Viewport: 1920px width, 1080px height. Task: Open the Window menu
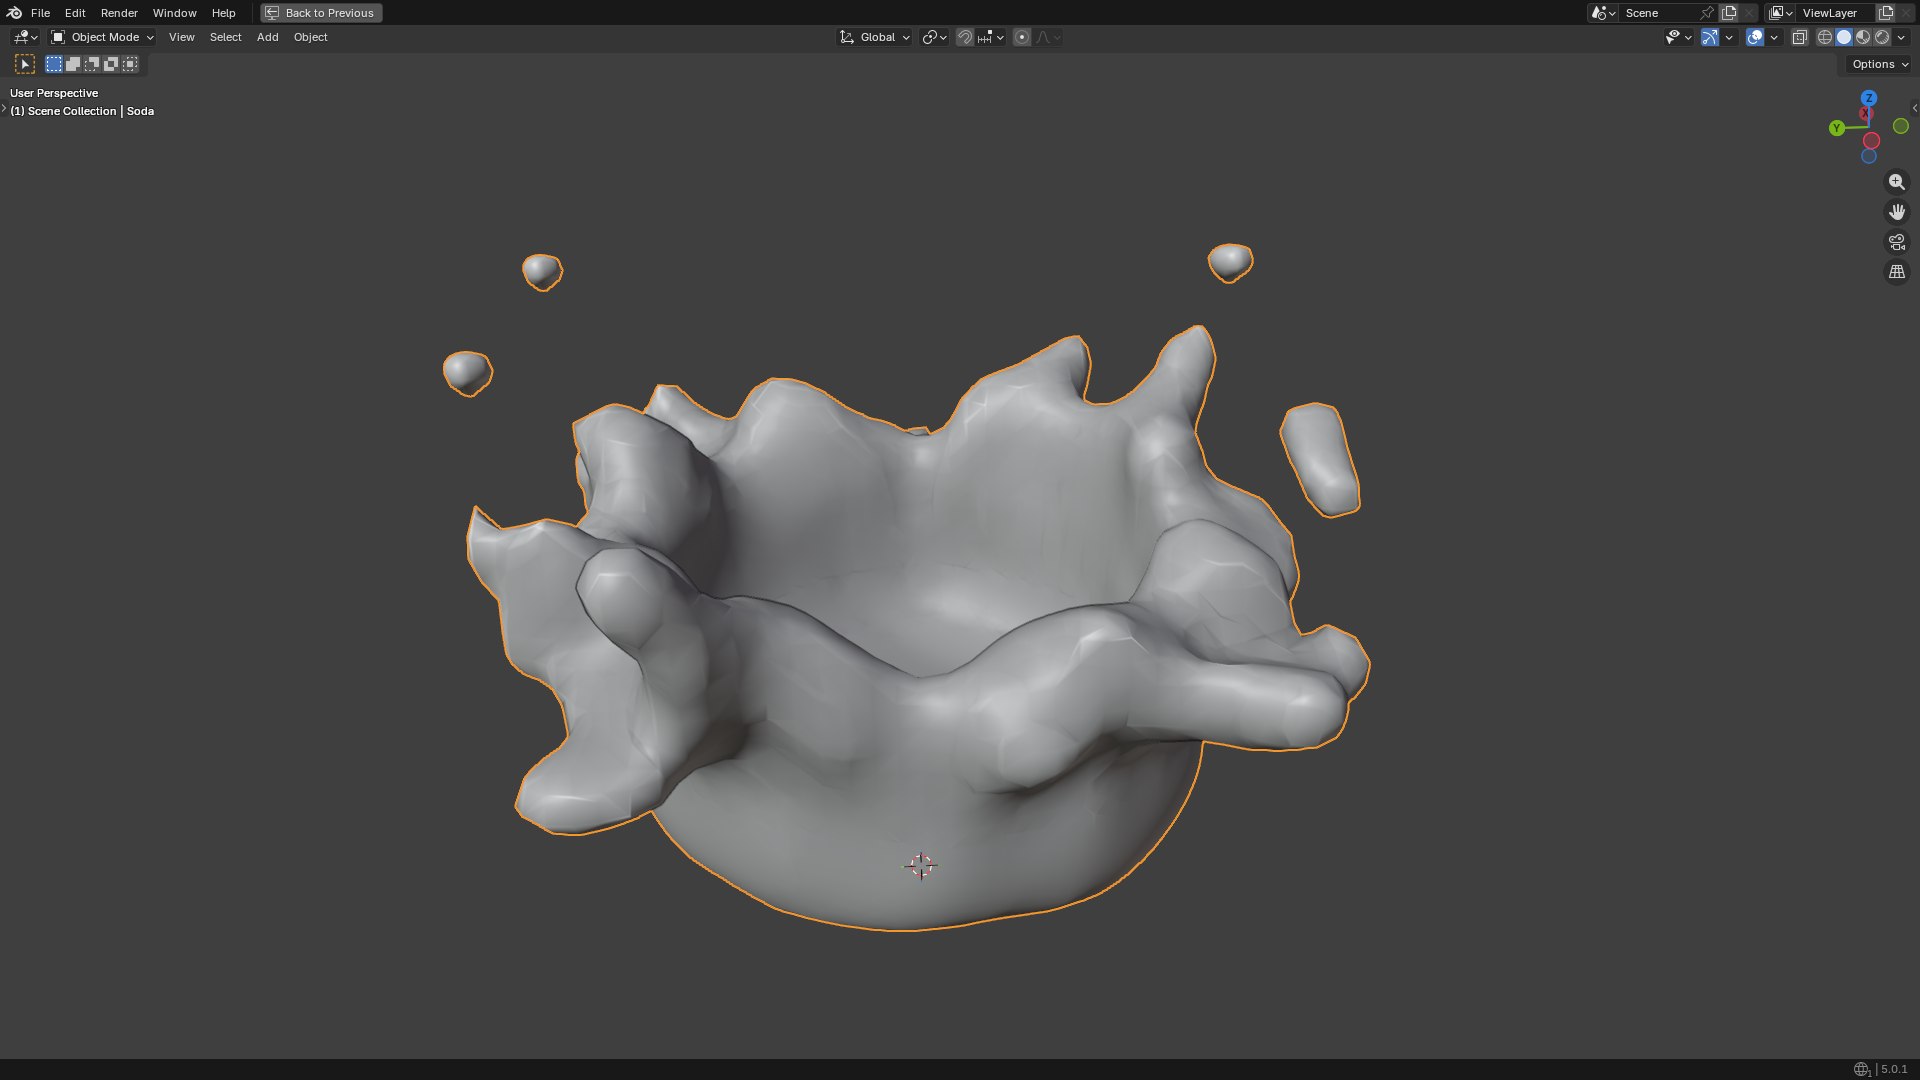174,13
